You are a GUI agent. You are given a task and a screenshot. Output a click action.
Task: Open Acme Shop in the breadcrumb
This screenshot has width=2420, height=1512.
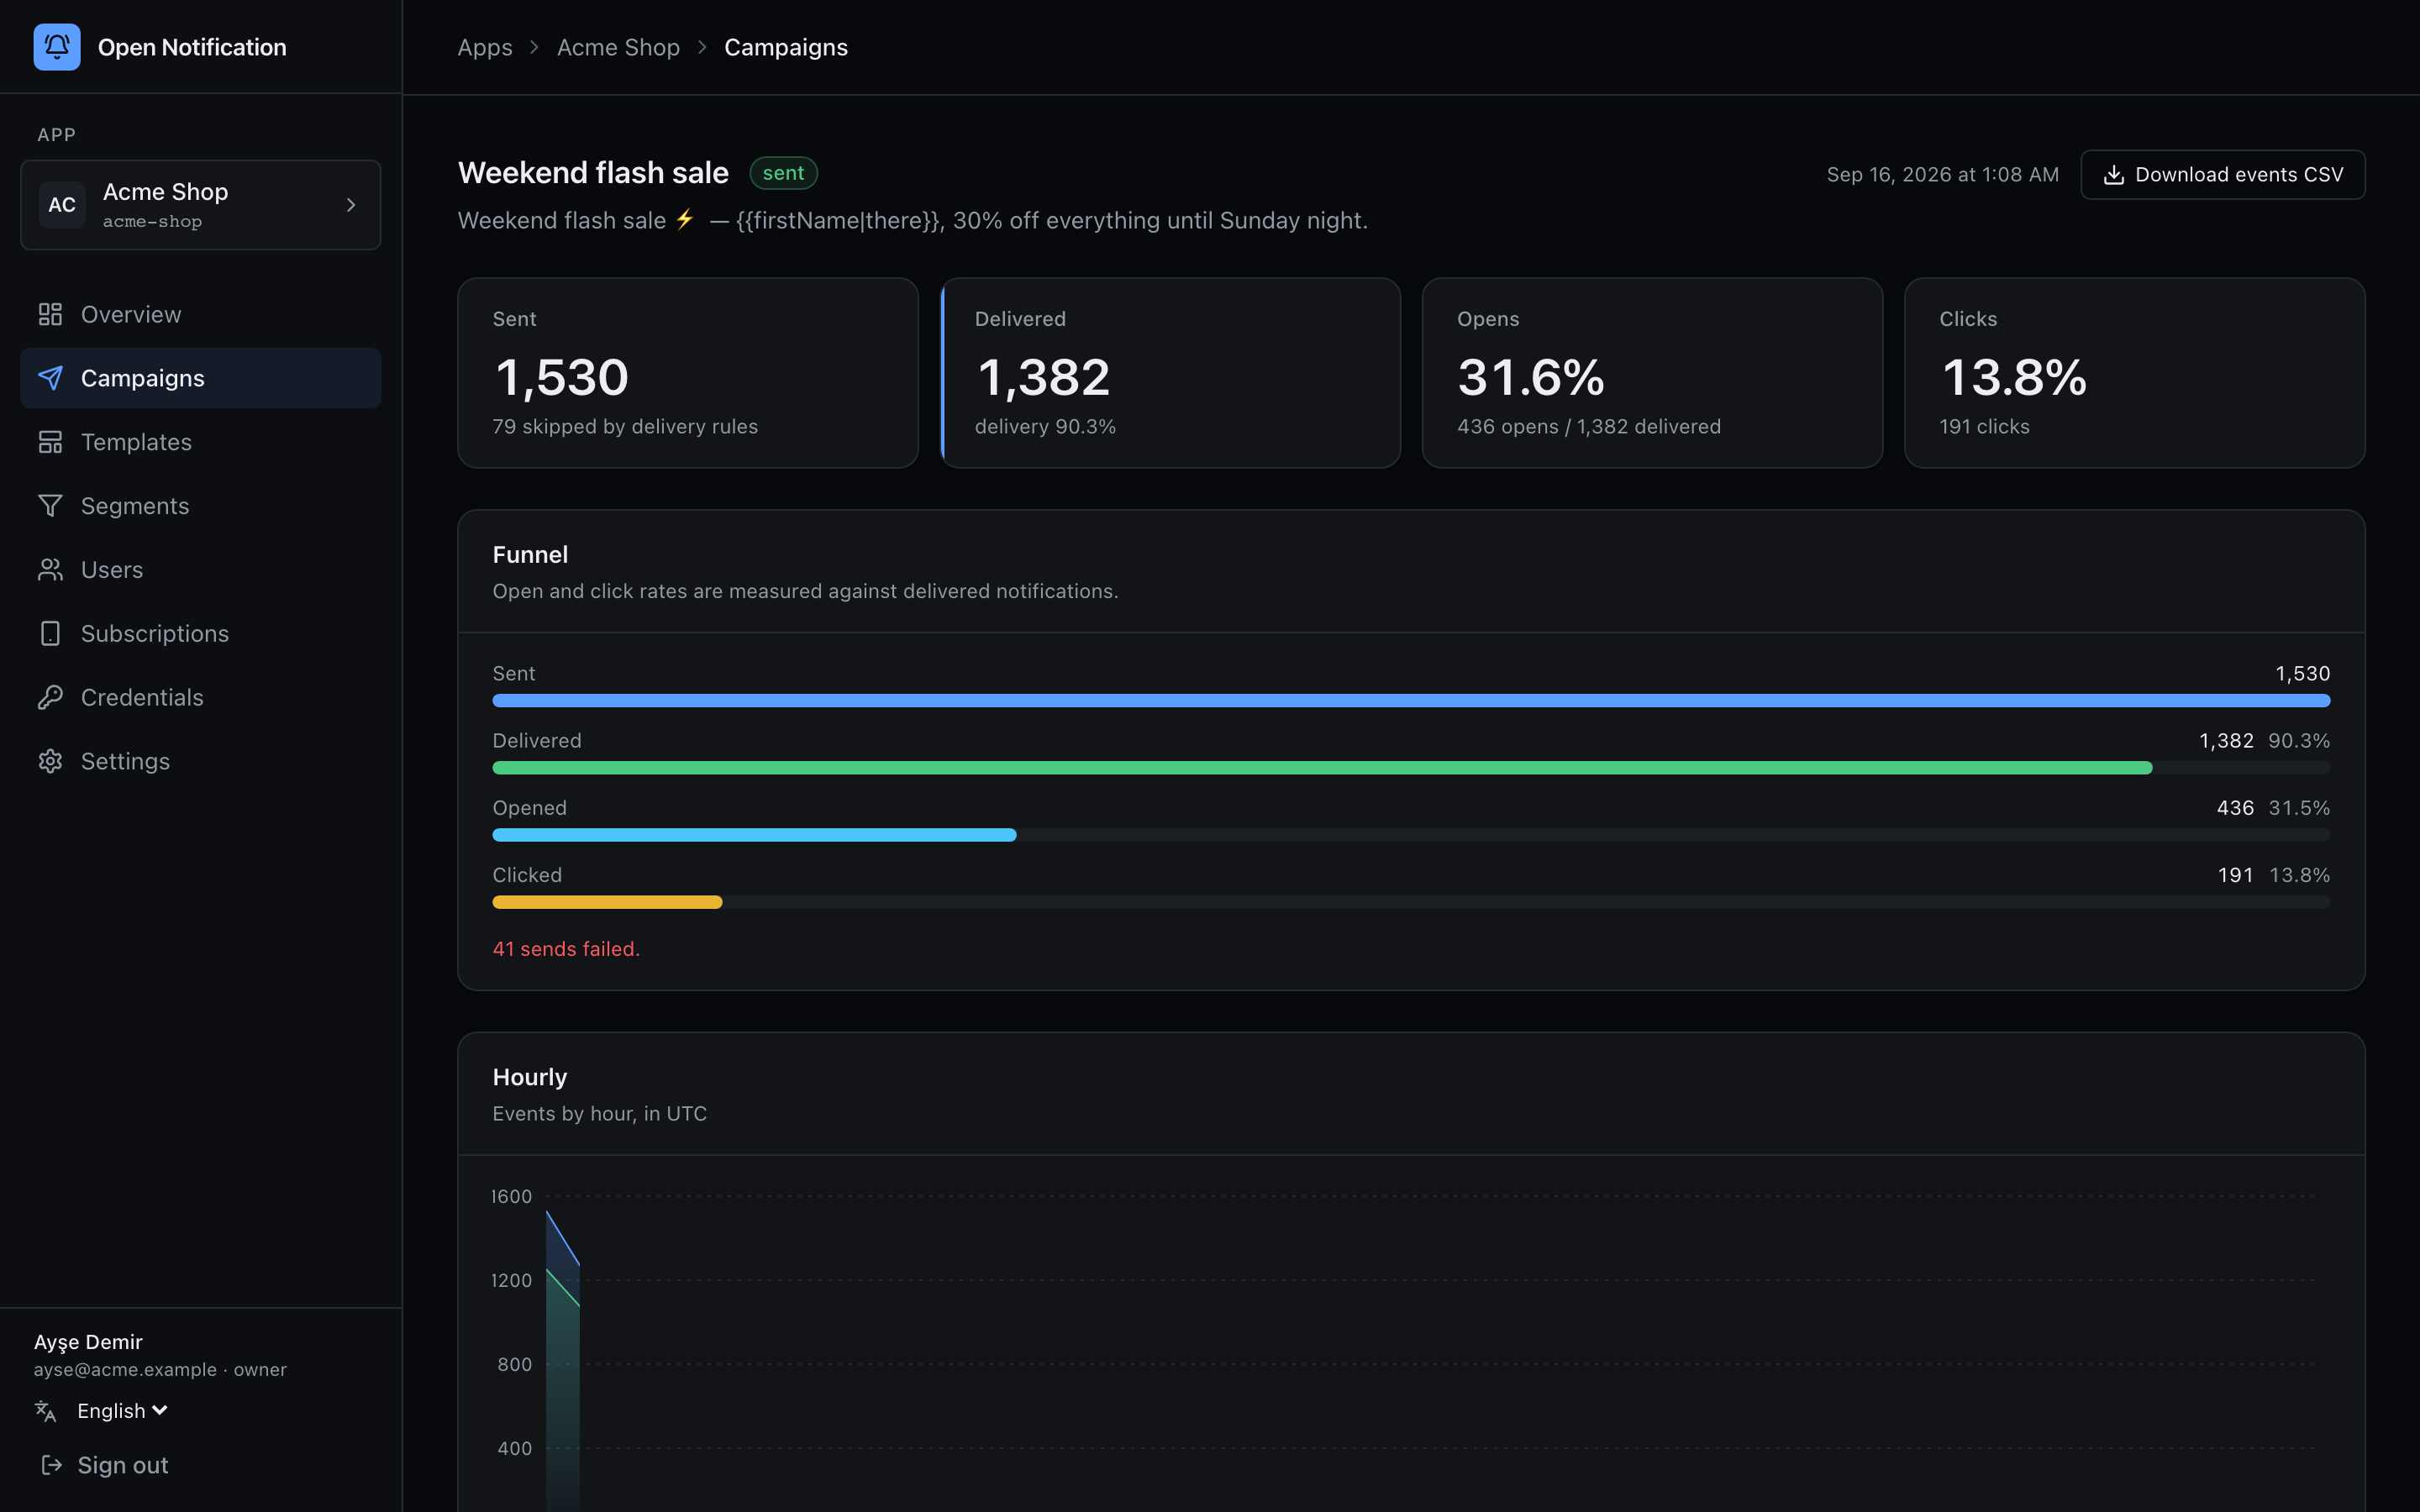pyautogui.click(x=618, y=47)
